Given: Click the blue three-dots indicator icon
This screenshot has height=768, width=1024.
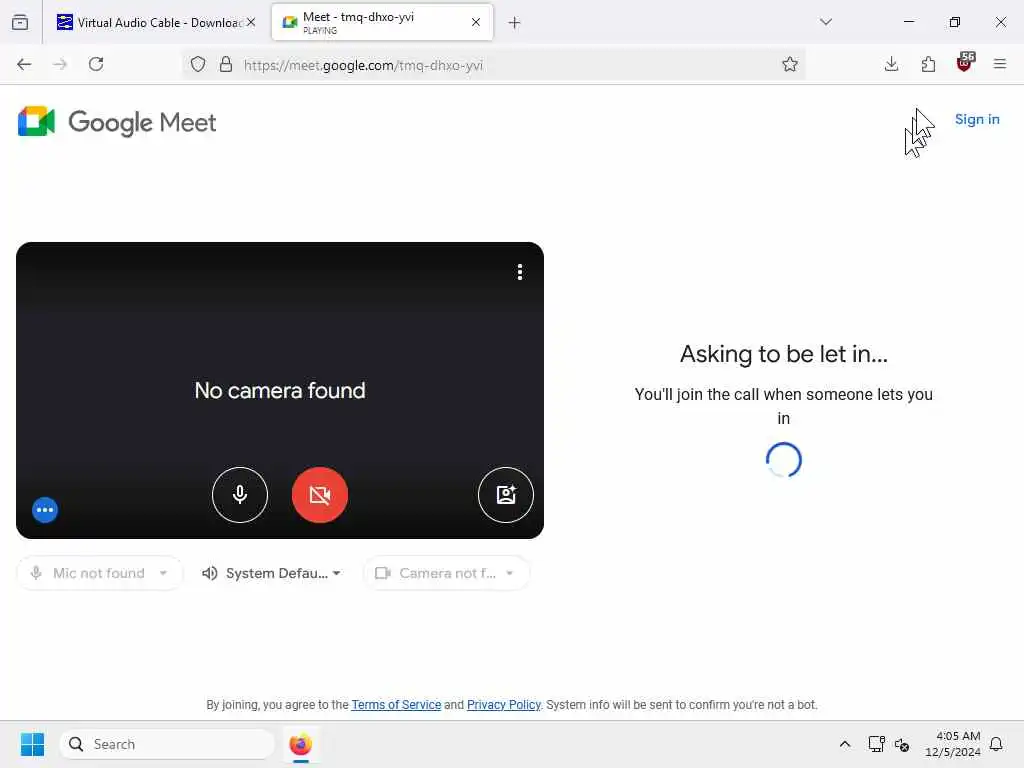Looking at the screenshot, I should 45,510.
